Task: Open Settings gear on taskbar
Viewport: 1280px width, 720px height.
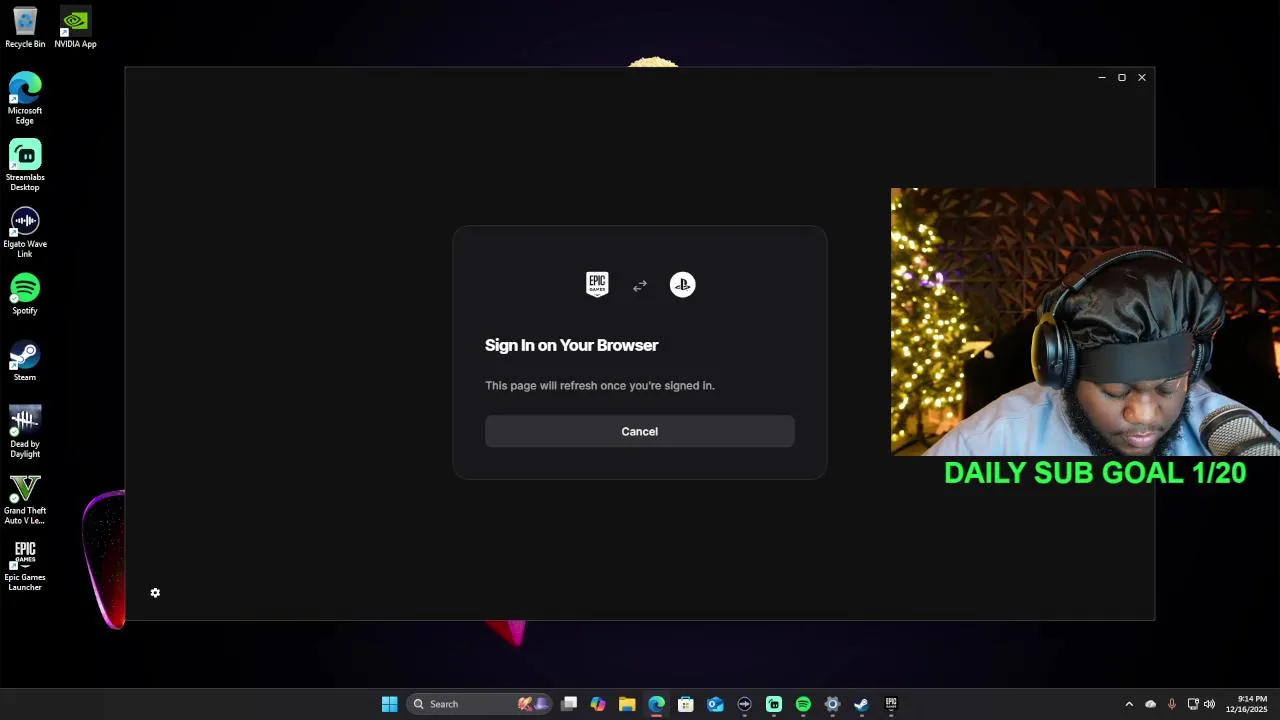Action: pyautogui.click(x=832, y=704)
